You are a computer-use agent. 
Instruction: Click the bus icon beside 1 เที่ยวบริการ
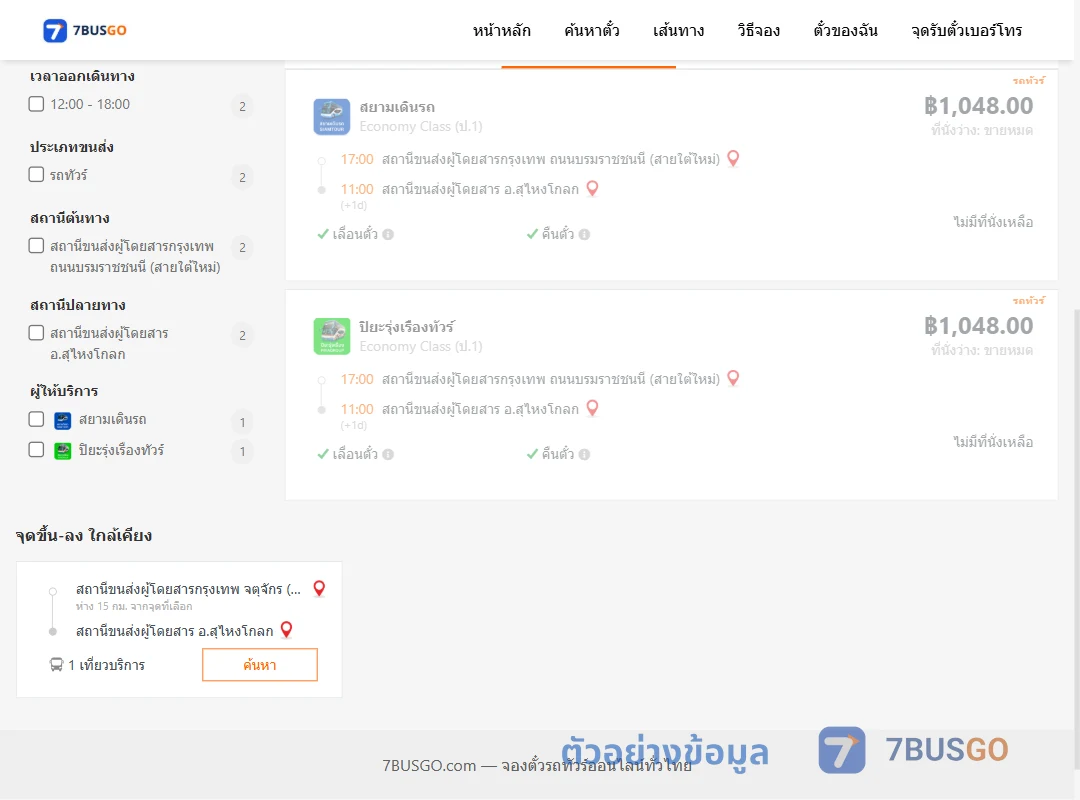click(x=56, y=665)
